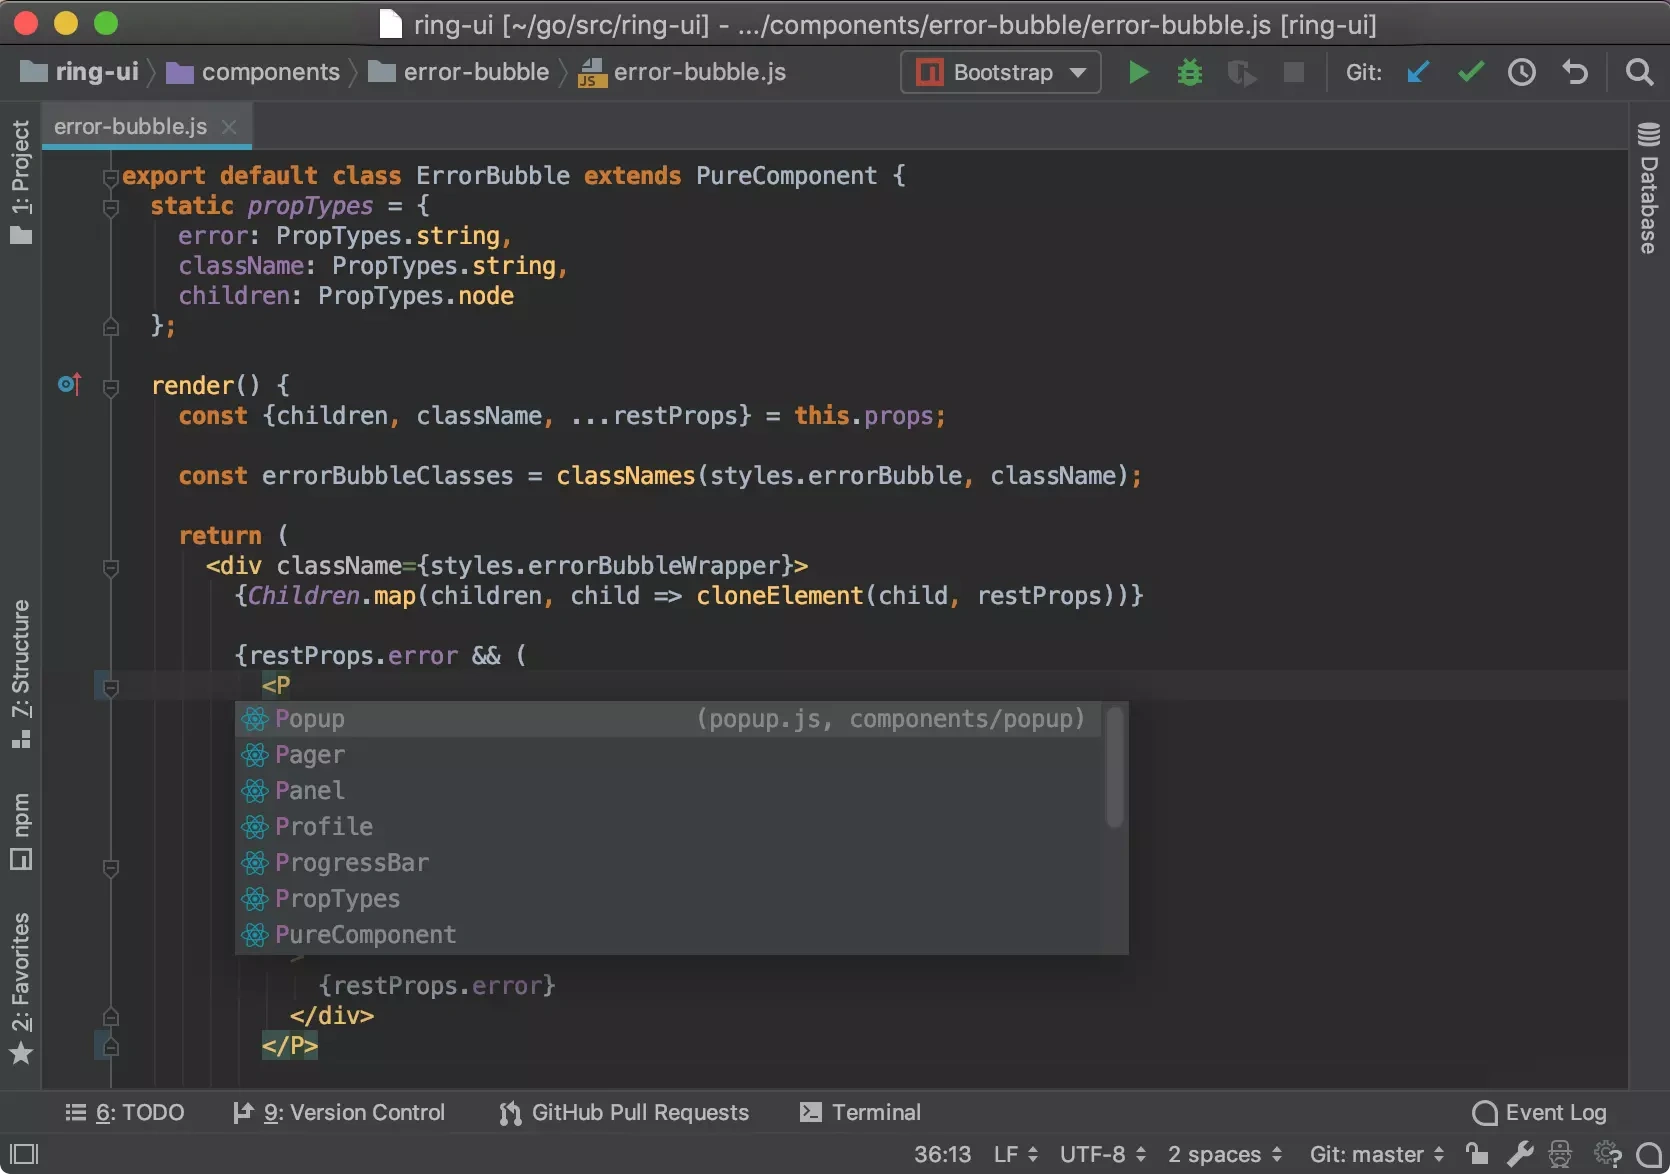The height and width of the screenshot is (1174, 1670).
Task: Open the npm tool window
Action: click(x=21, y=832)
